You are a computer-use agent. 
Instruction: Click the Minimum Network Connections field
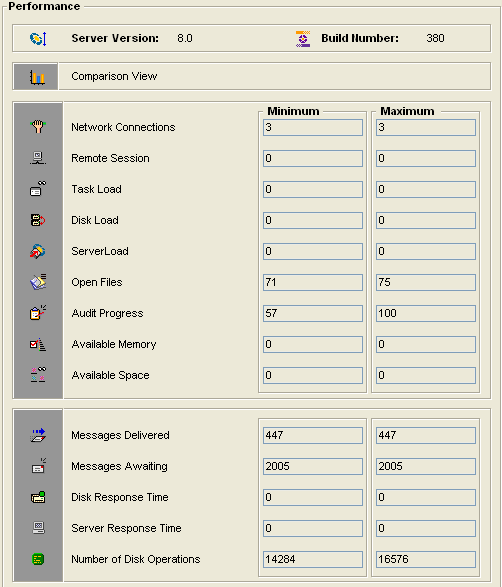313,128
